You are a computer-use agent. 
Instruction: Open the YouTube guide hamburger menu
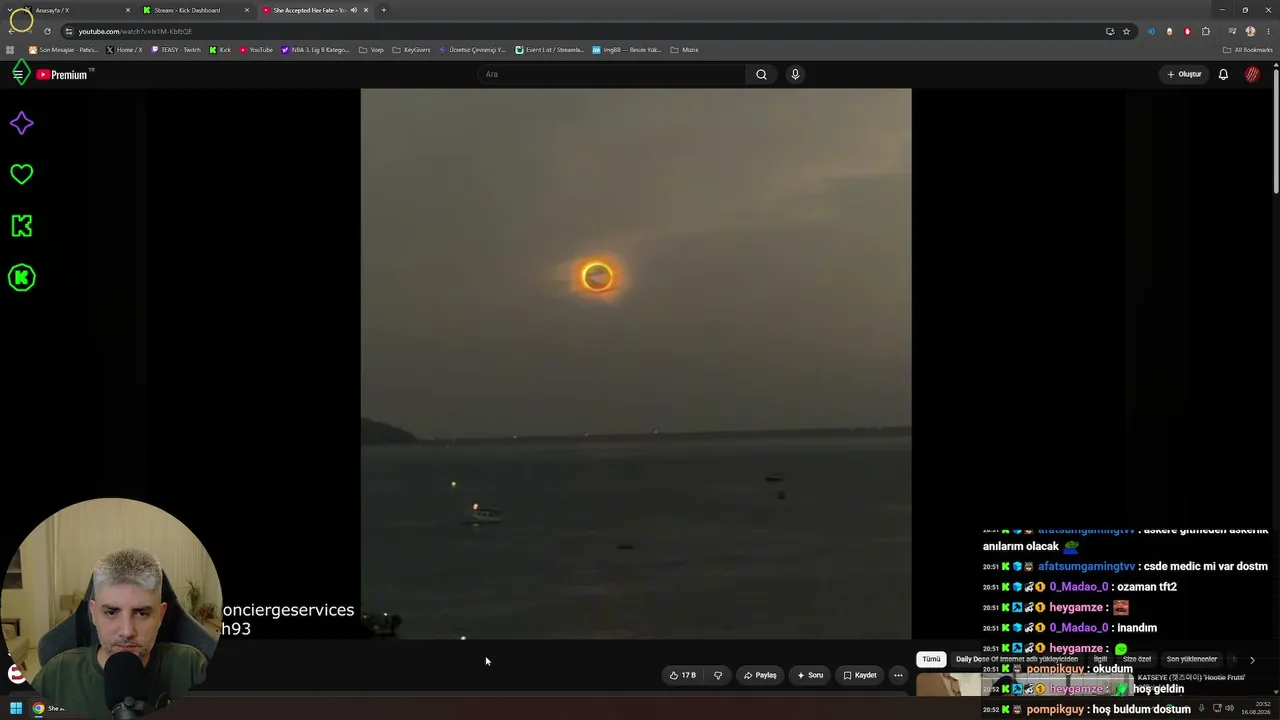point(18,74)
